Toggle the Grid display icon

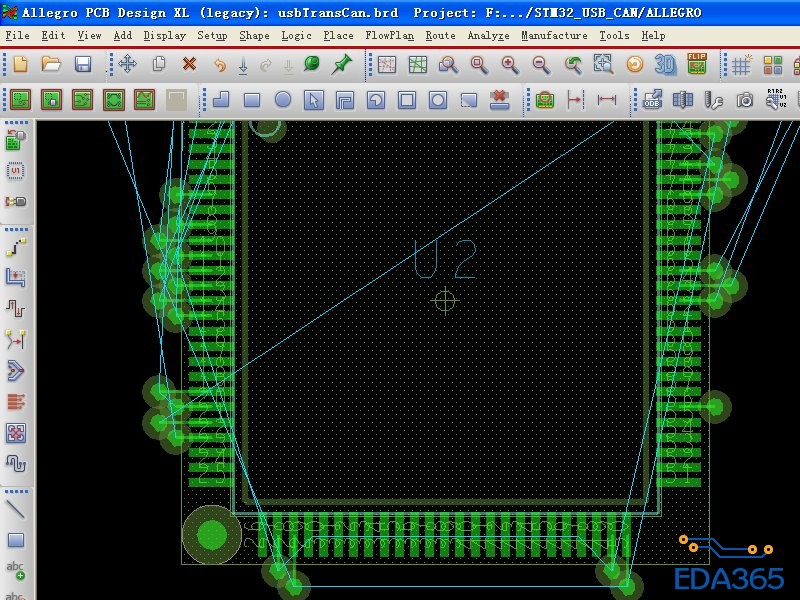741,65
